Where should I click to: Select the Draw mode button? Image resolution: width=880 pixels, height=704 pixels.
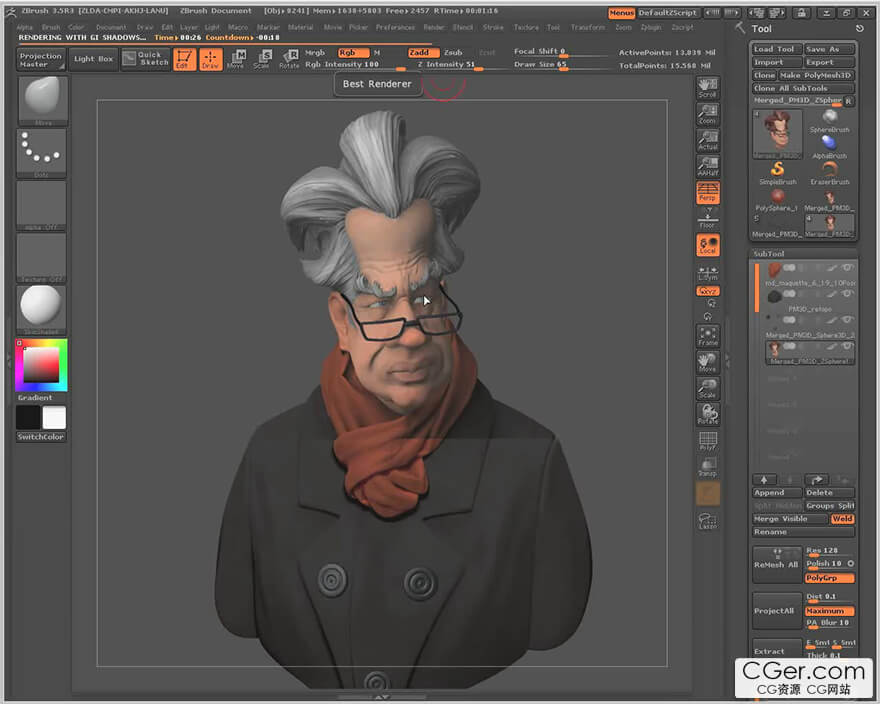pyautogui.click(x=210, y=59)
